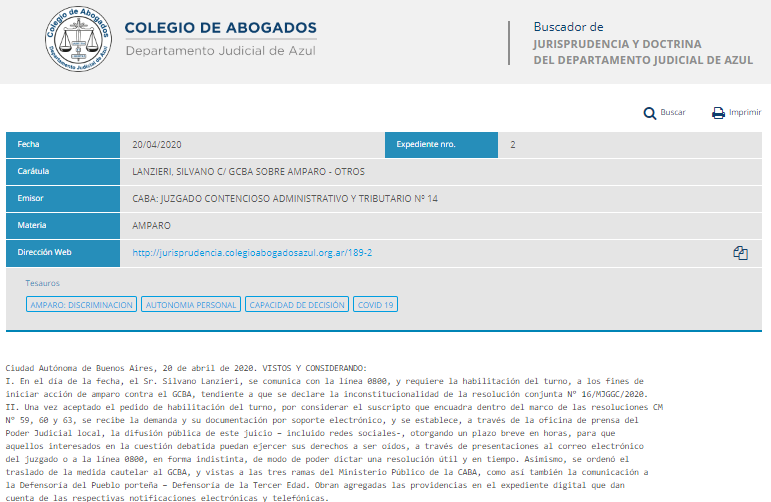Click the Fecha field label

[29, 145]
